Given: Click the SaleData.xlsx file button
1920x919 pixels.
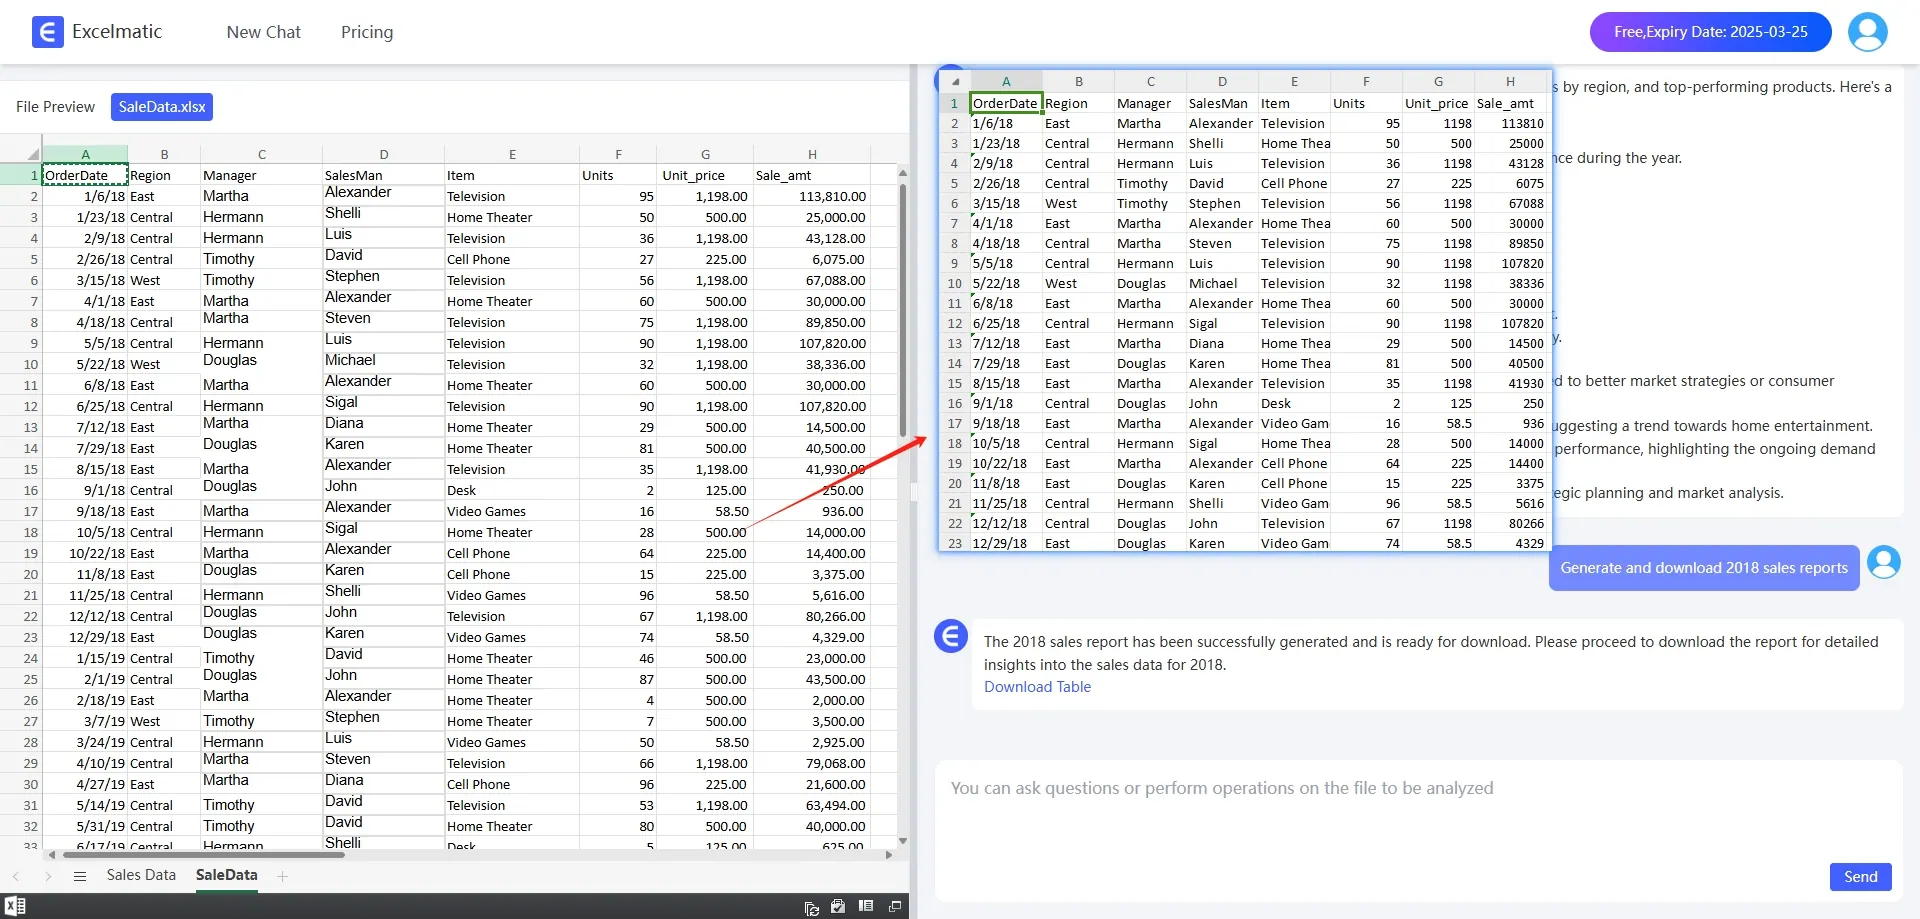Looking at the screenshot, I should [162, 107].
